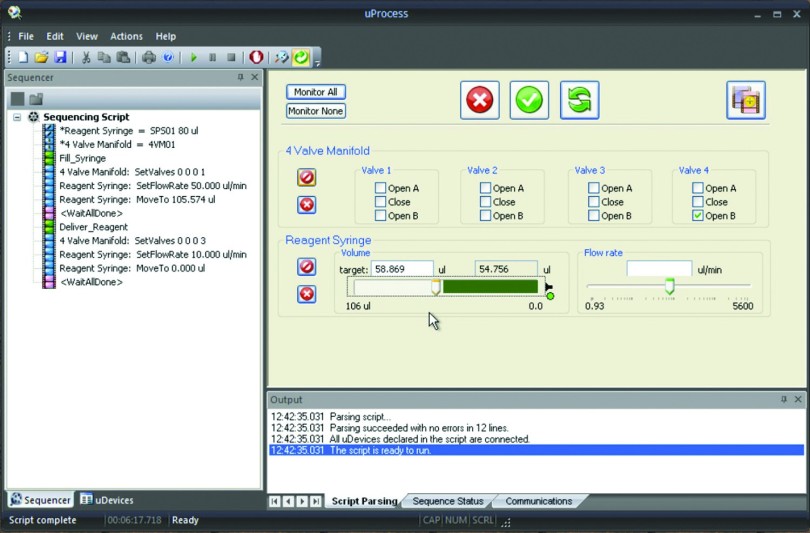Check Valve 3 Close

[x=594, y=201]
